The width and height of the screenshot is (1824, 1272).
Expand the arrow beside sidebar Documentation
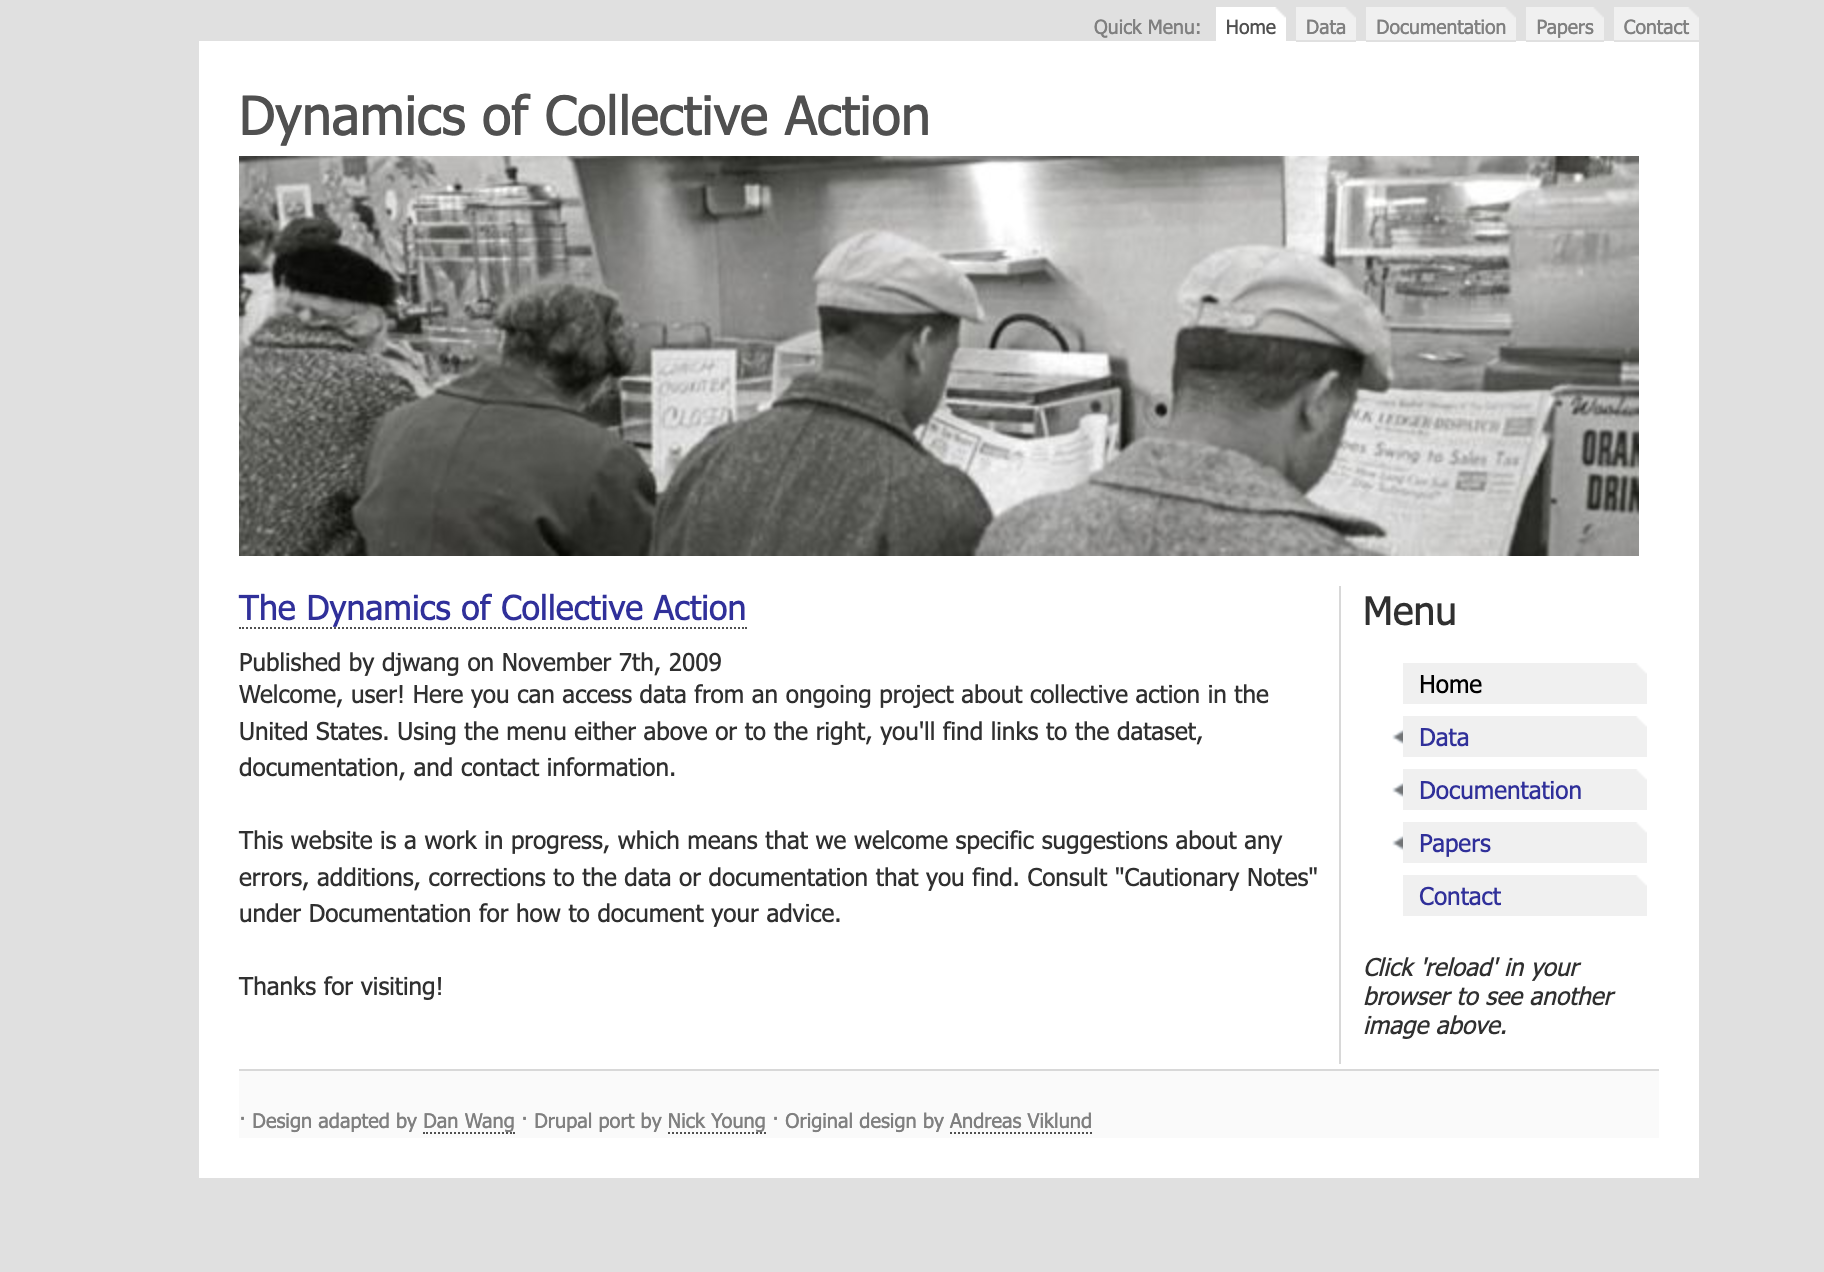click(1398, 790)
